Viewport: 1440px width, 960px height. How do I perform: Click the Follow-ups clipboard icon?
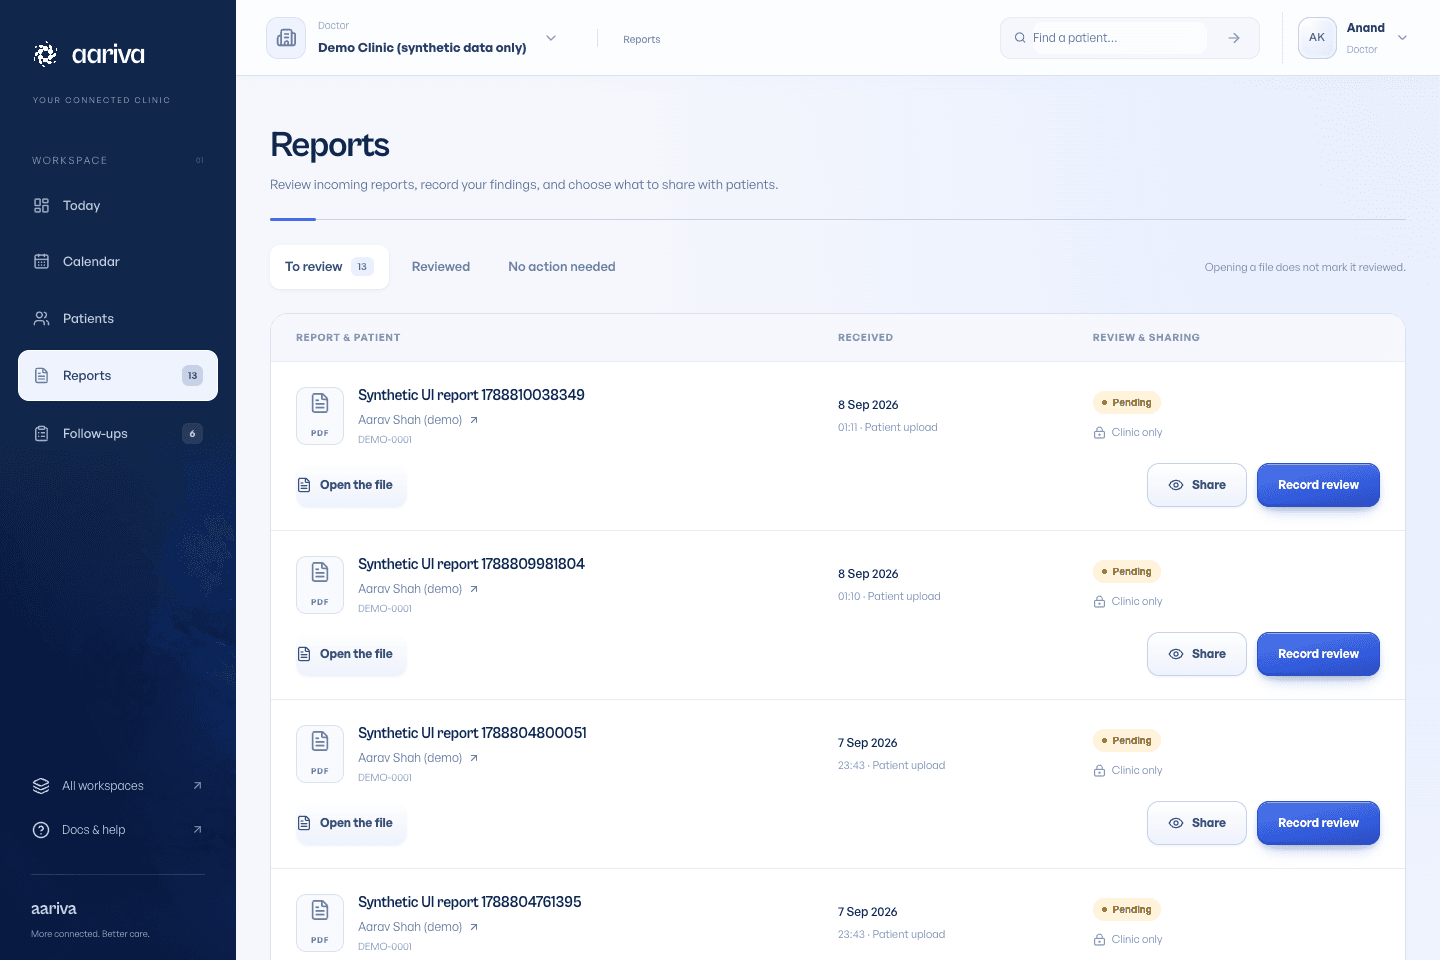coord(41,433)
